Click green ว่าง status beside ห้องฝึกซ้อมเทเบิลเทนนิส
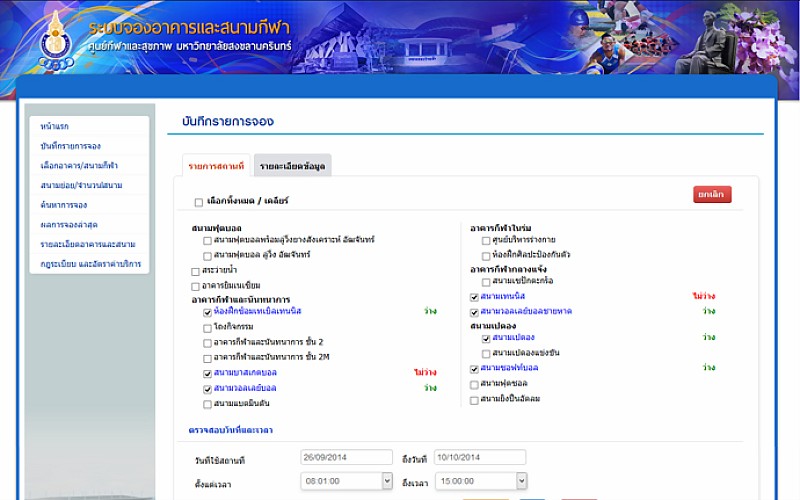800x500 pixels. 430,311
